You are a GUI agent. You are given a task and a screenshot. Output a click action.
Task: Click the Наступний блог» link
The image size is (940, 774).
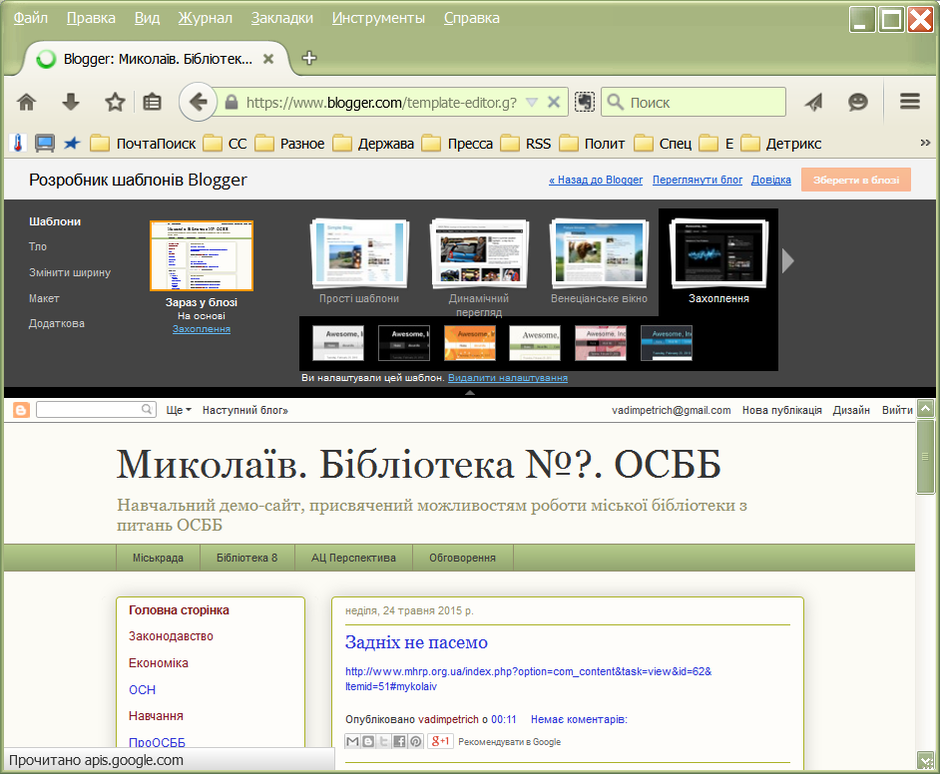(x=245, y=410)
